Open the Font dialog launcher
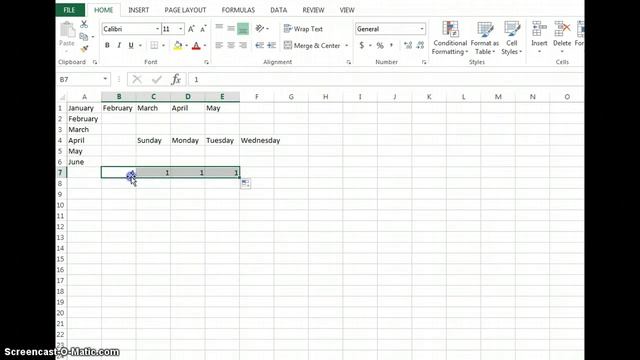Image resolution: width=640 pixels, height=360 pixels. pyautogui.click(x=206, y=62)
